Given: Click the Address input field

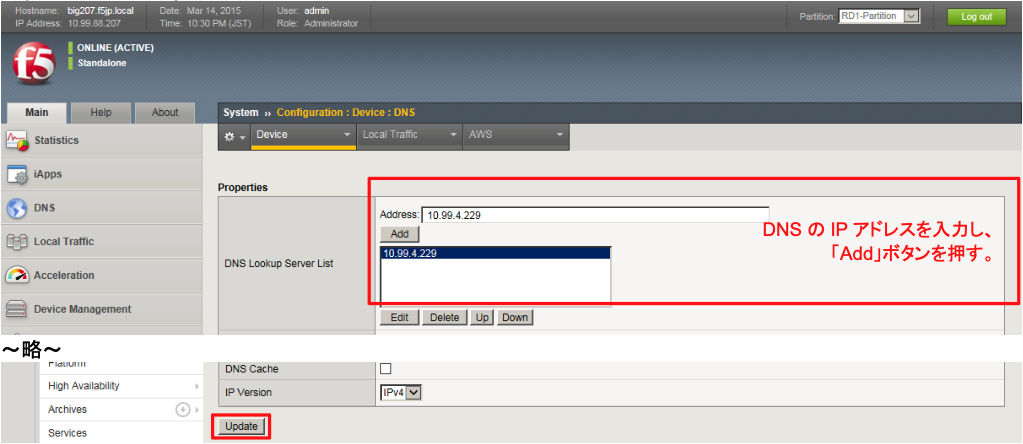Looking at the screenshot, I should (x=595, y=215).
